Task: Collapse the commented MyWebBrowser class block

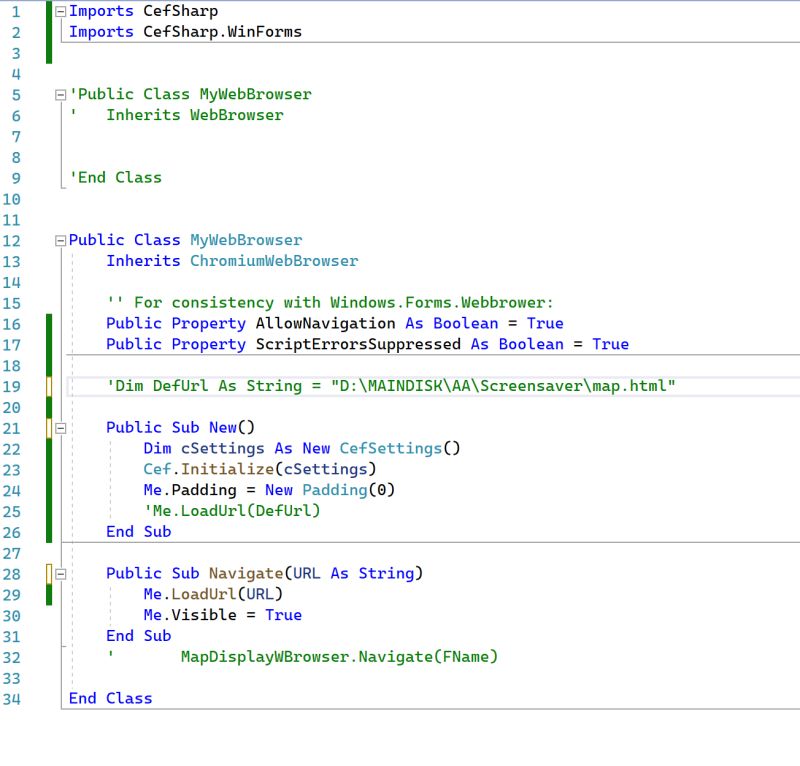Action: click(60, 94)
